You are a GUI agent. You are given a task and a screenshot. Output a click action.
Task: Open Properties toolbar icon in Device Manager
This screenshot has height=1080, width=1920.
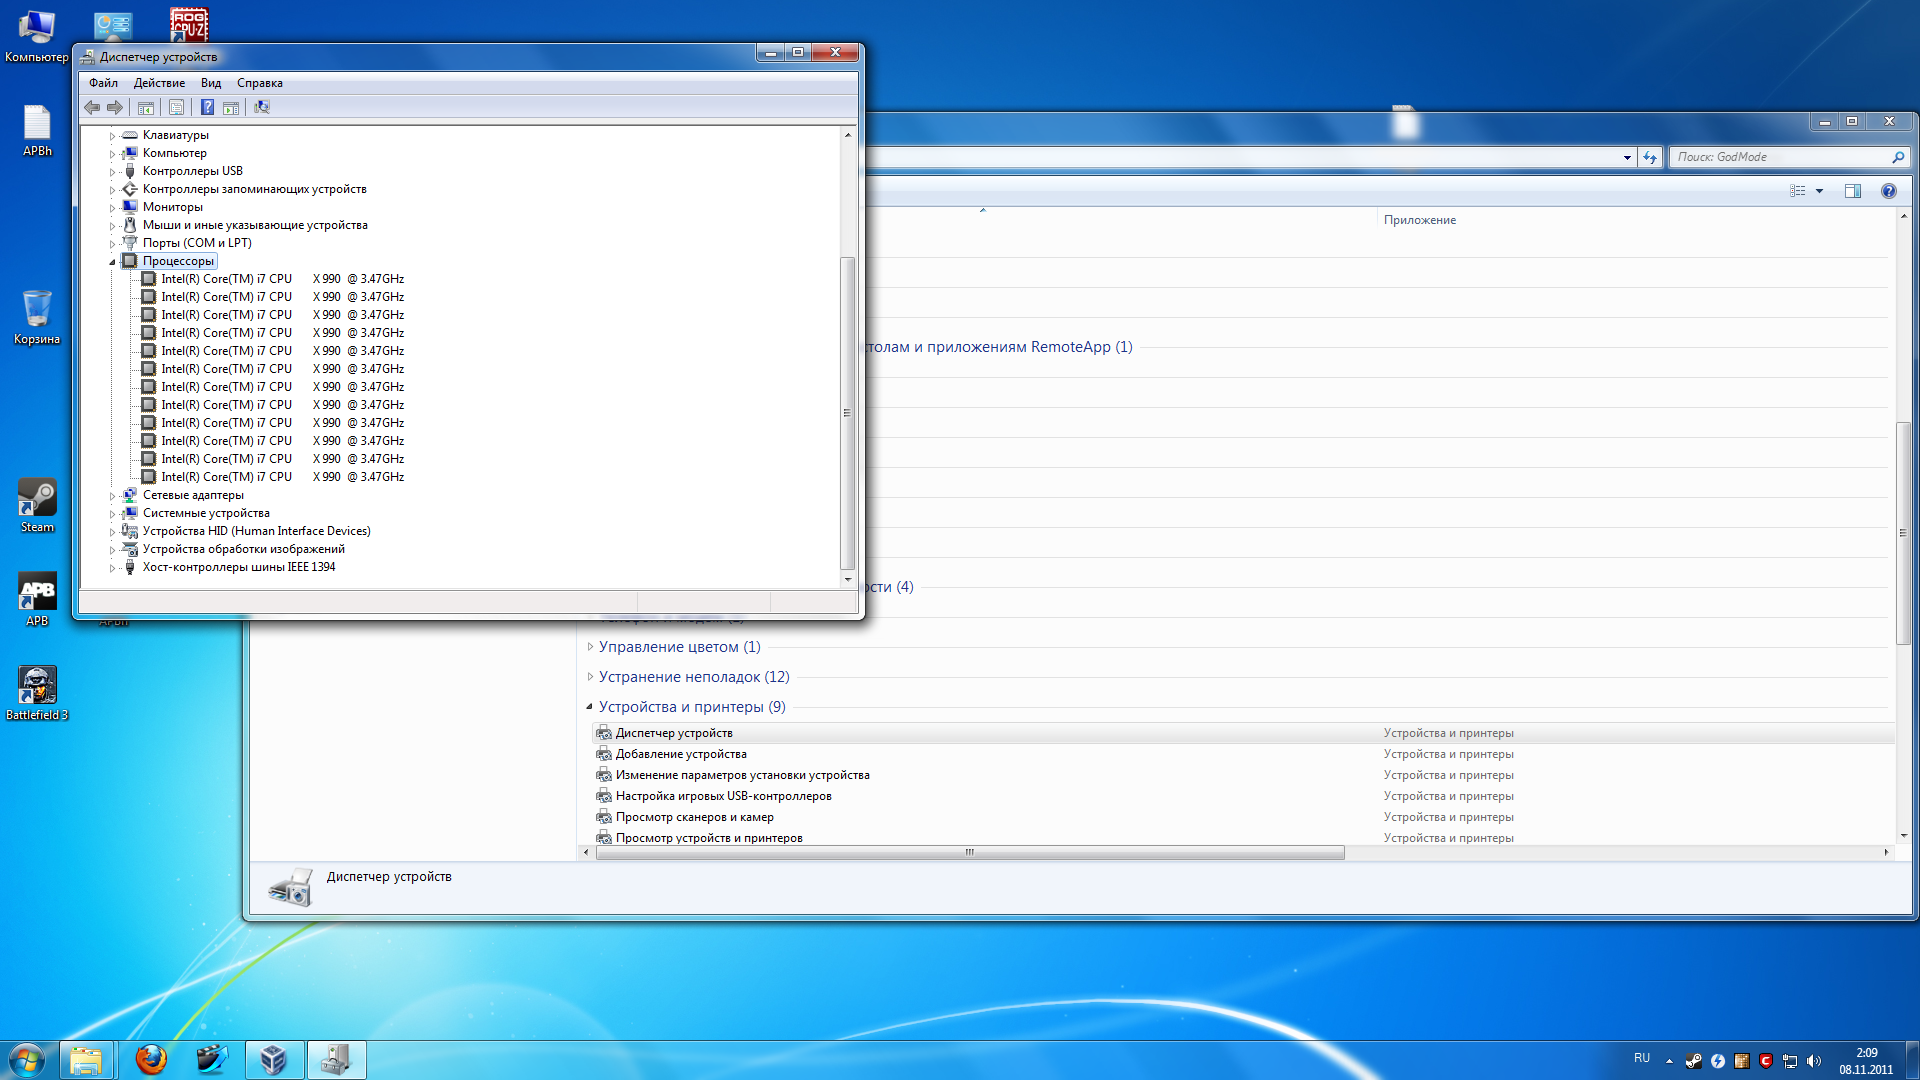tap(177, 107)
